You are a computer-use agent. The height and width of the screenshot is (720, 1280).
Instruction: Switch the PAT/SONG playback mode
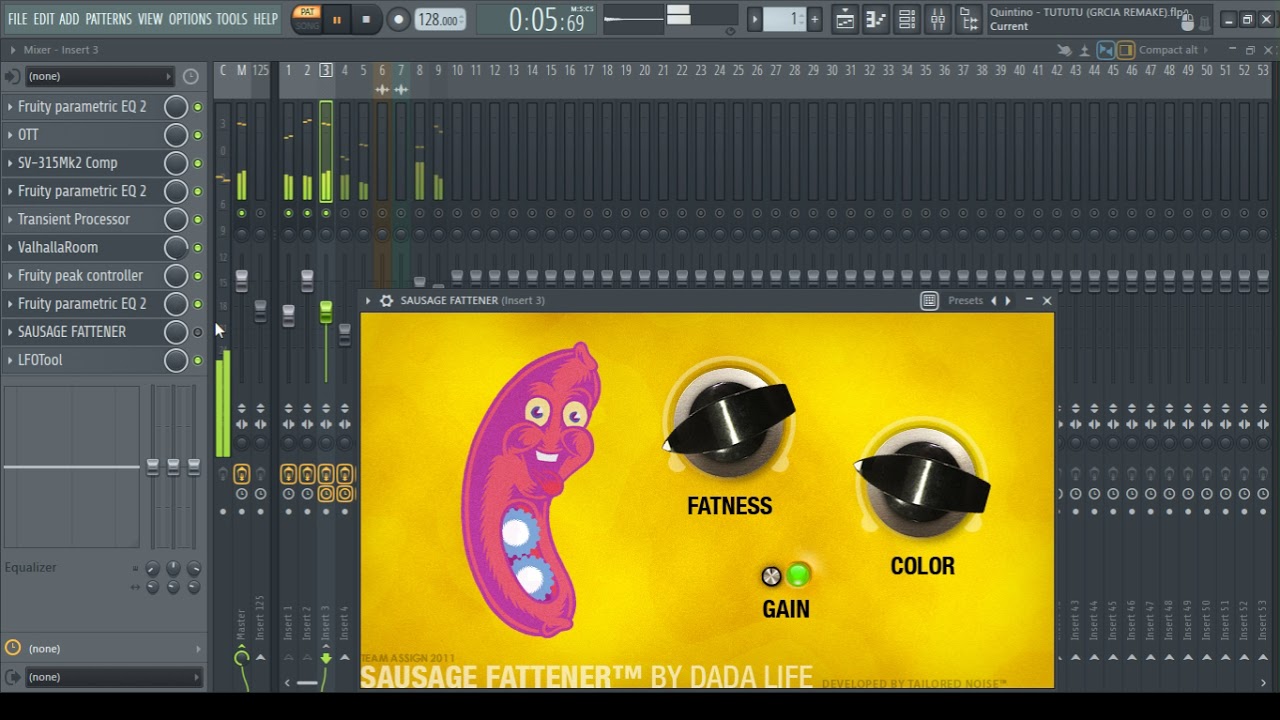[307, 18]
